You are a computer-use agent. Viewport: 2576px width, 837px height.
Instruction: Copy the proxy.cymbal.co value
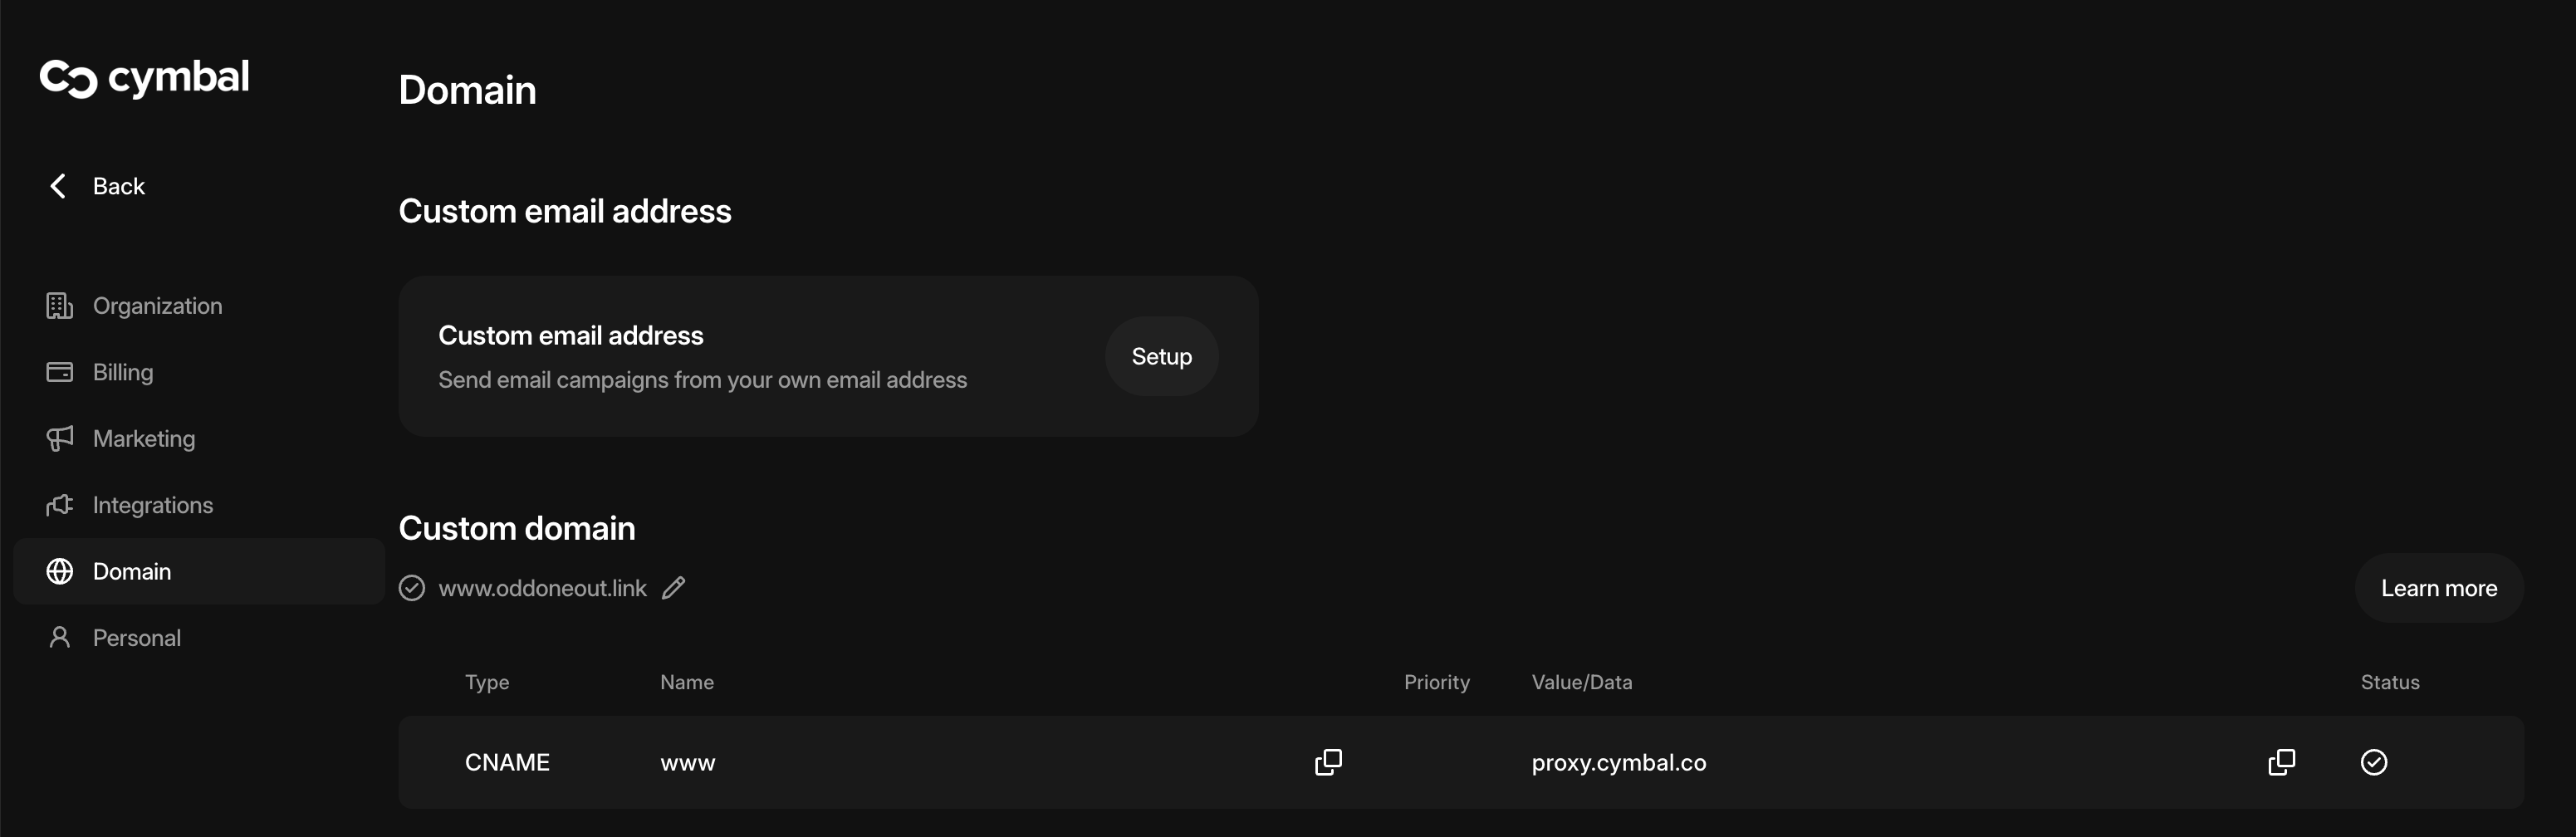tap(2281, 762)
